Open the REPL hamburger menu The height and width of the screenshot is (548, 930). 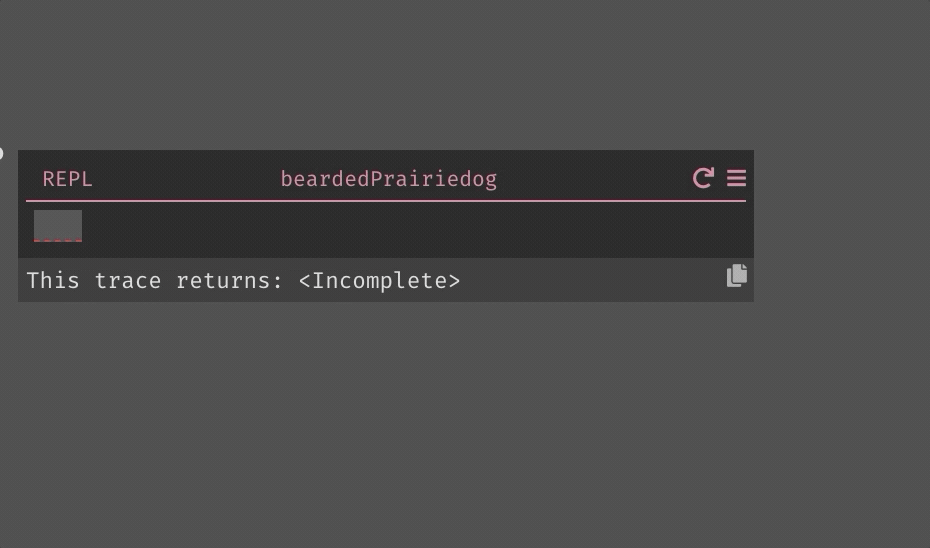736,178
